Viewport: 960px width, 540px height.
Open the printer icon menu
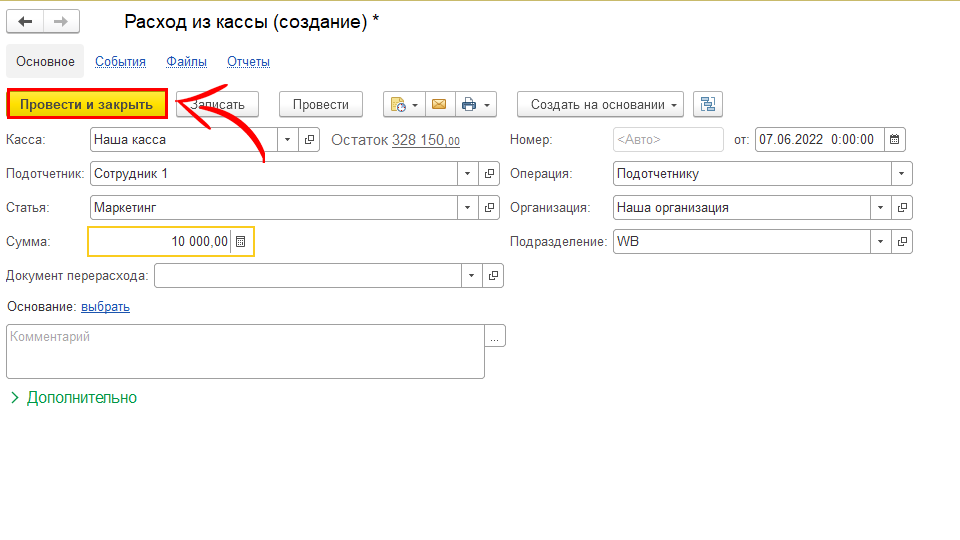pyautogui.click(x=475, y=104)
